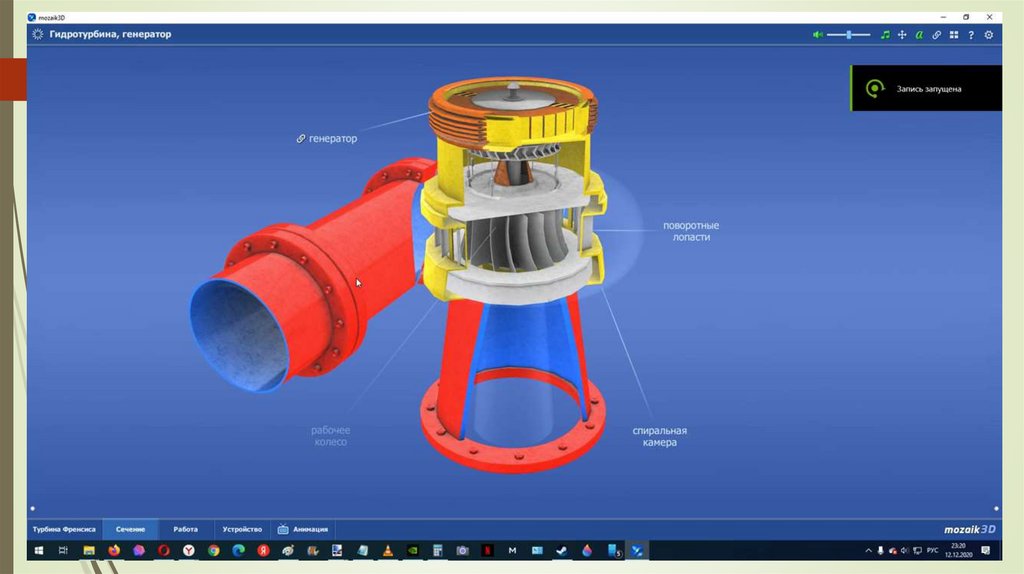
Task: Click the генератор label link
Action: coord(327,138)
